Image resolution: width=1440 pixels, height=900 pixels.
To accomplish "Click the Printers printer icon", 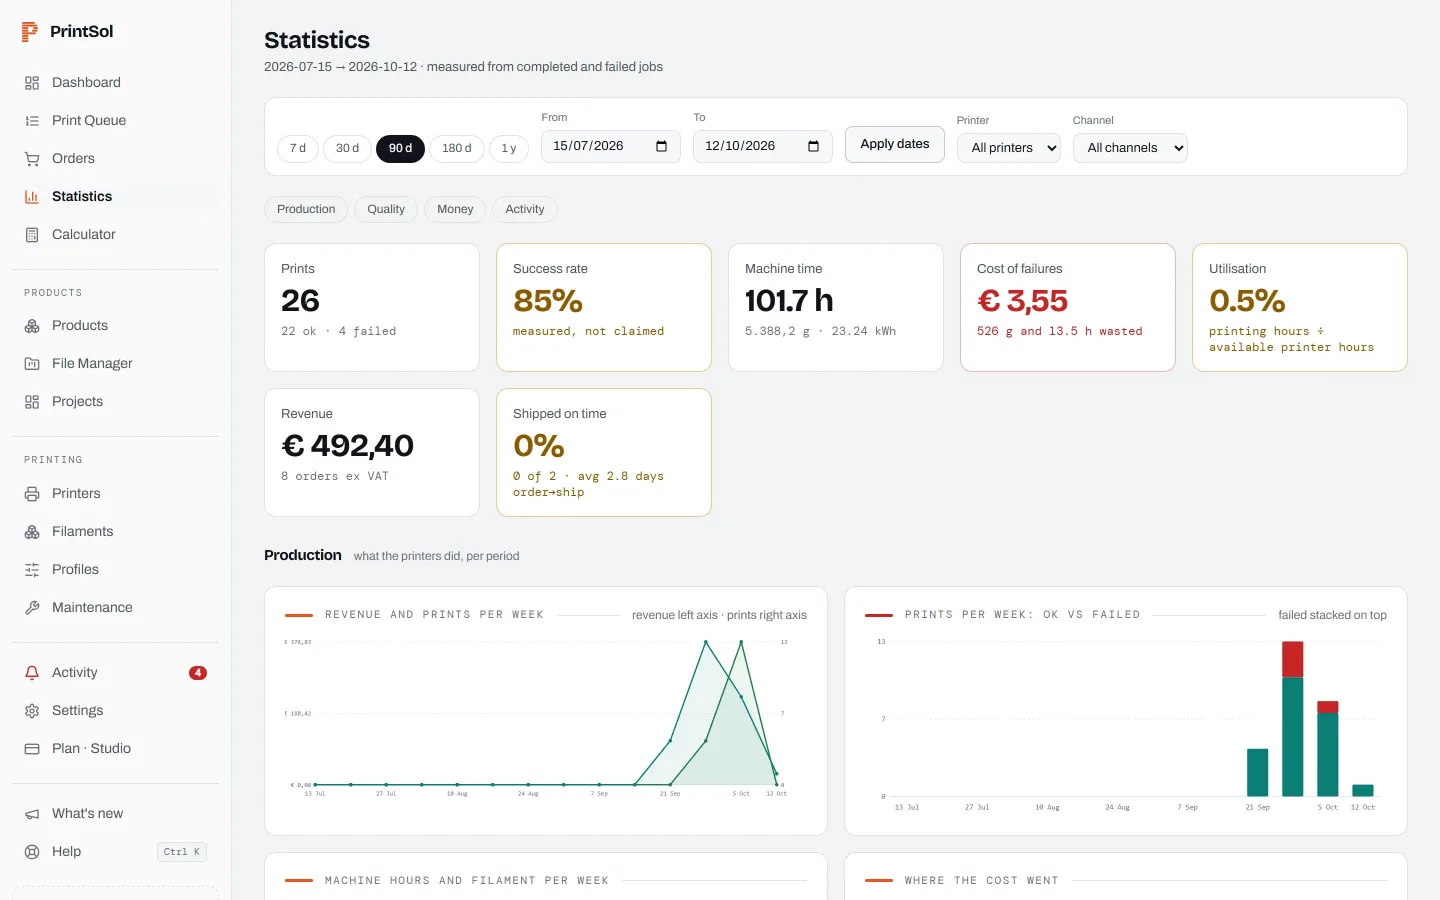I will point(32,494).
